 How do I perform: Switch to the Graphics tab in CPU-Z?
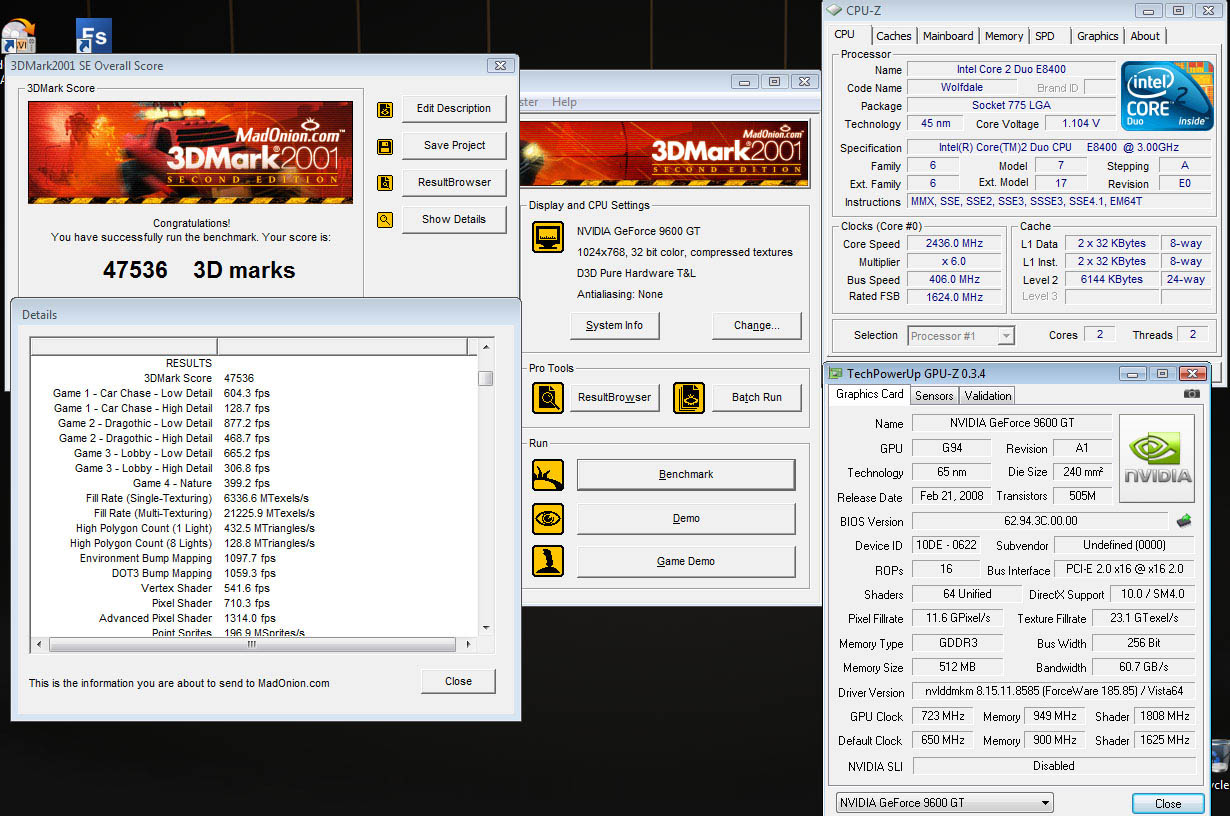click(x=1097, y=36)
